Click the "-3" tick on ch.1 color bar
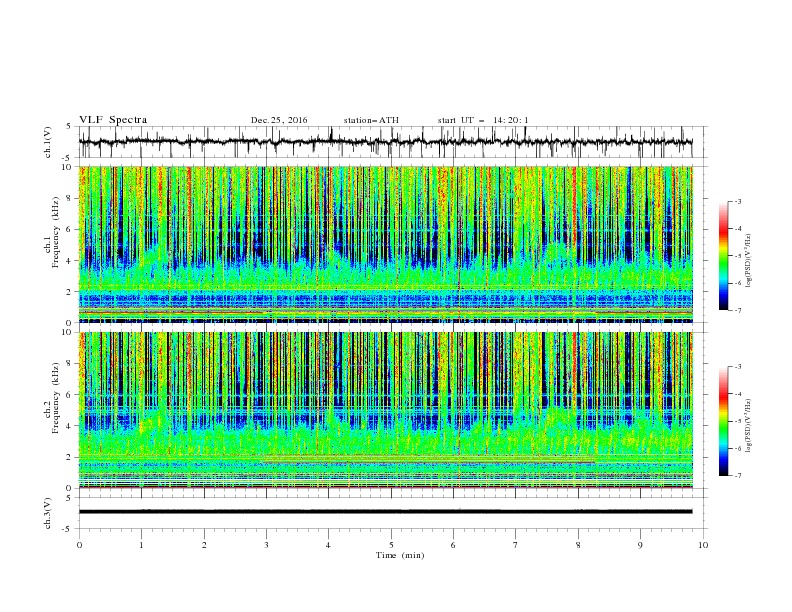Viewport: 792px width, 612px height. click(x=738, y=201)
